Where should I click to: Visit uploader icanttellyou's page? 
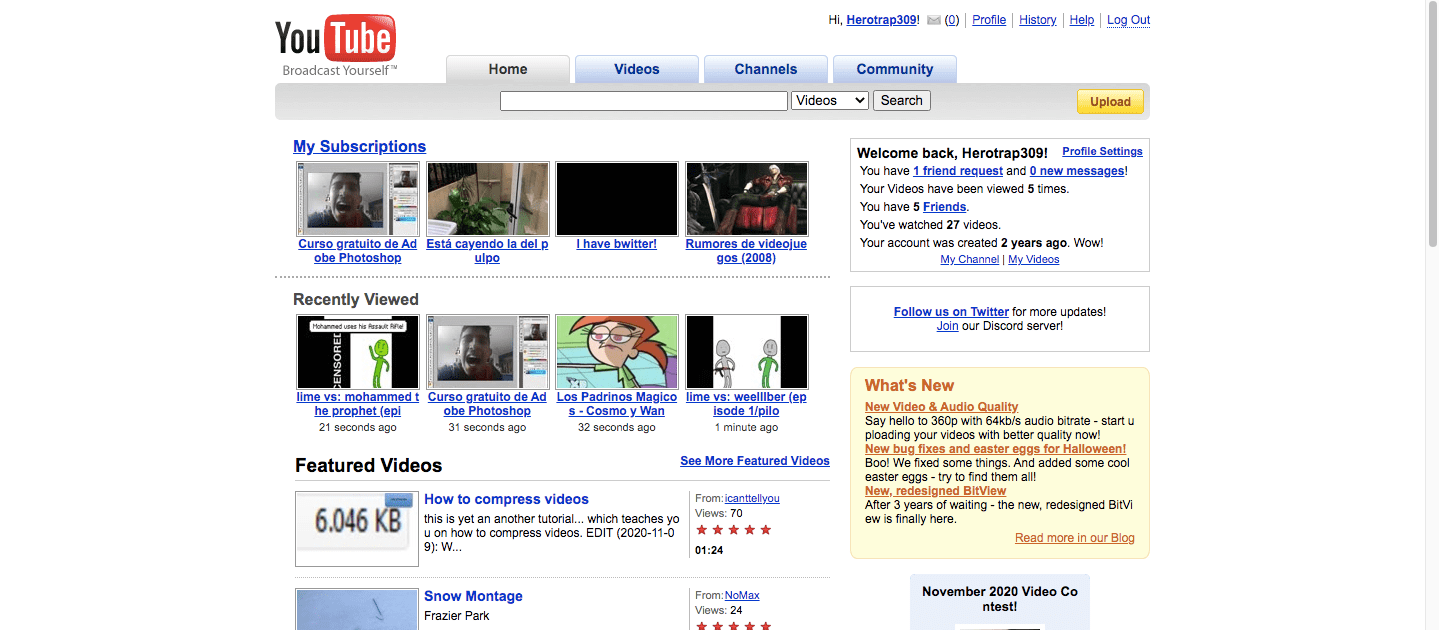click(x=751, y=498)
